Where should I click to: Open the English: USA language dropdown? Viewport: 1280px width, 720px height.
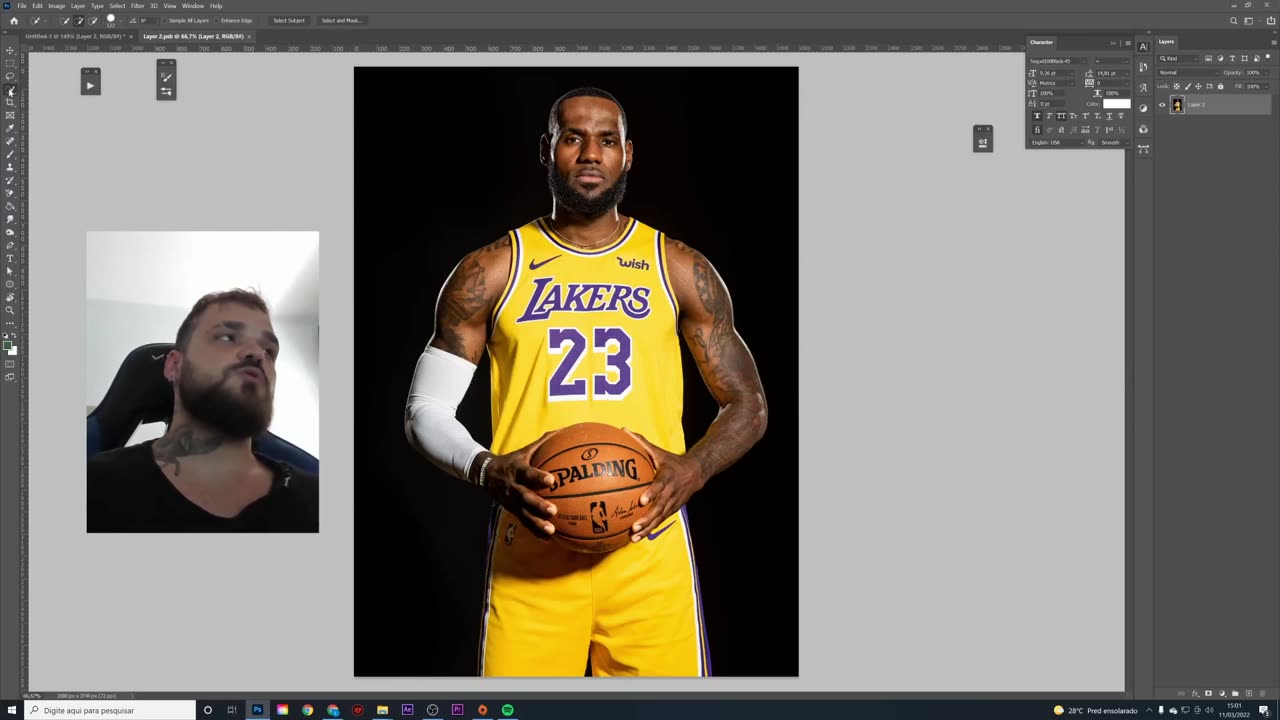[1058, 142]
